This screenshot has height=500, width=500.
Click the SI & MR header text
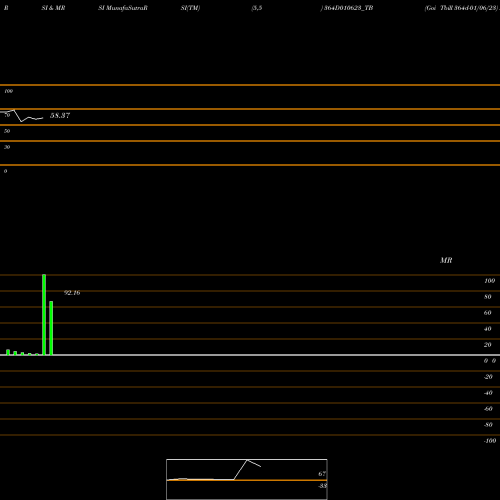point(53,8)
